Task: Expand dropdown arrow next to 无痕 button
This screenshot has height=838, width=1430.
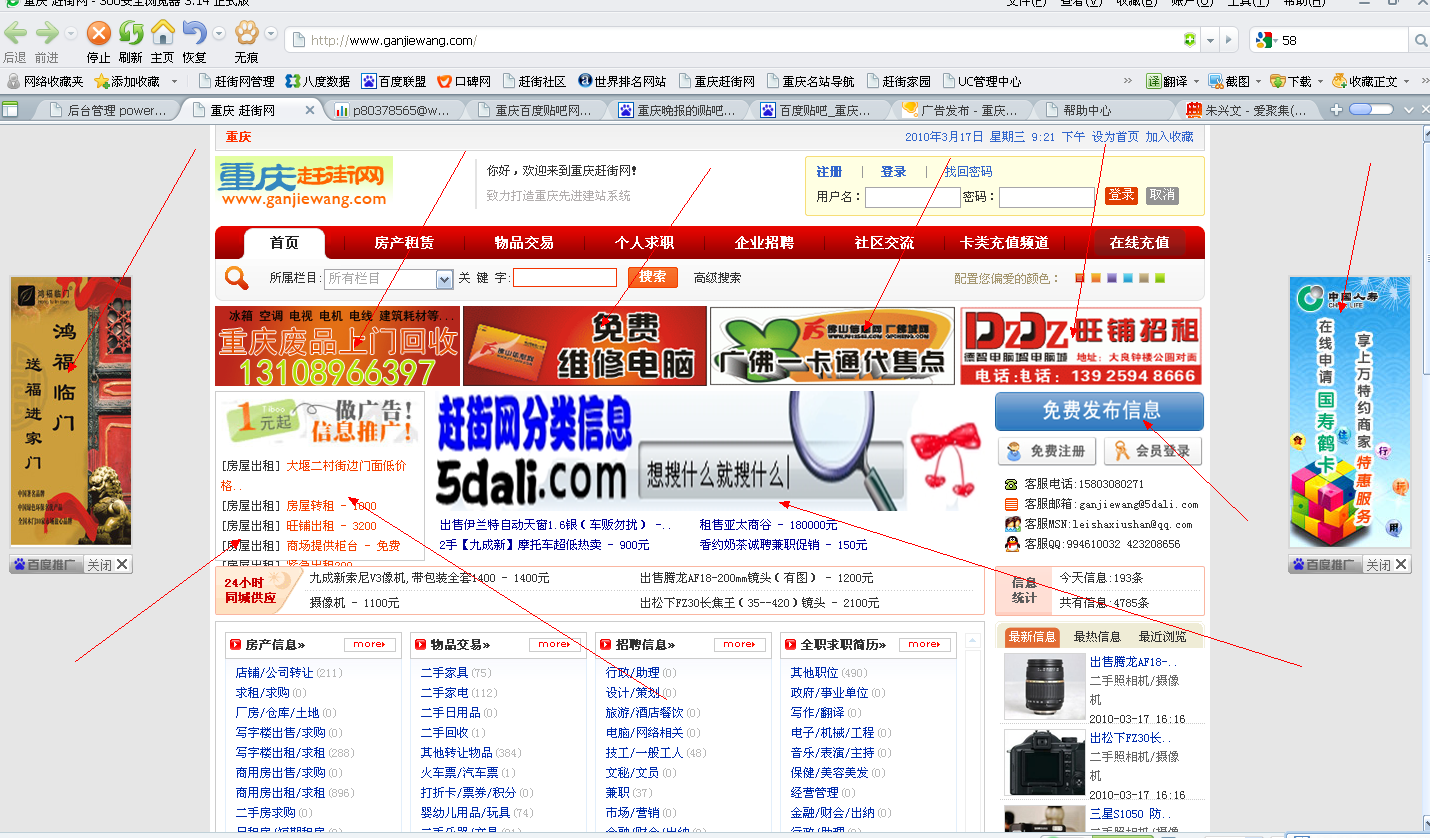Action: (271, 34)
